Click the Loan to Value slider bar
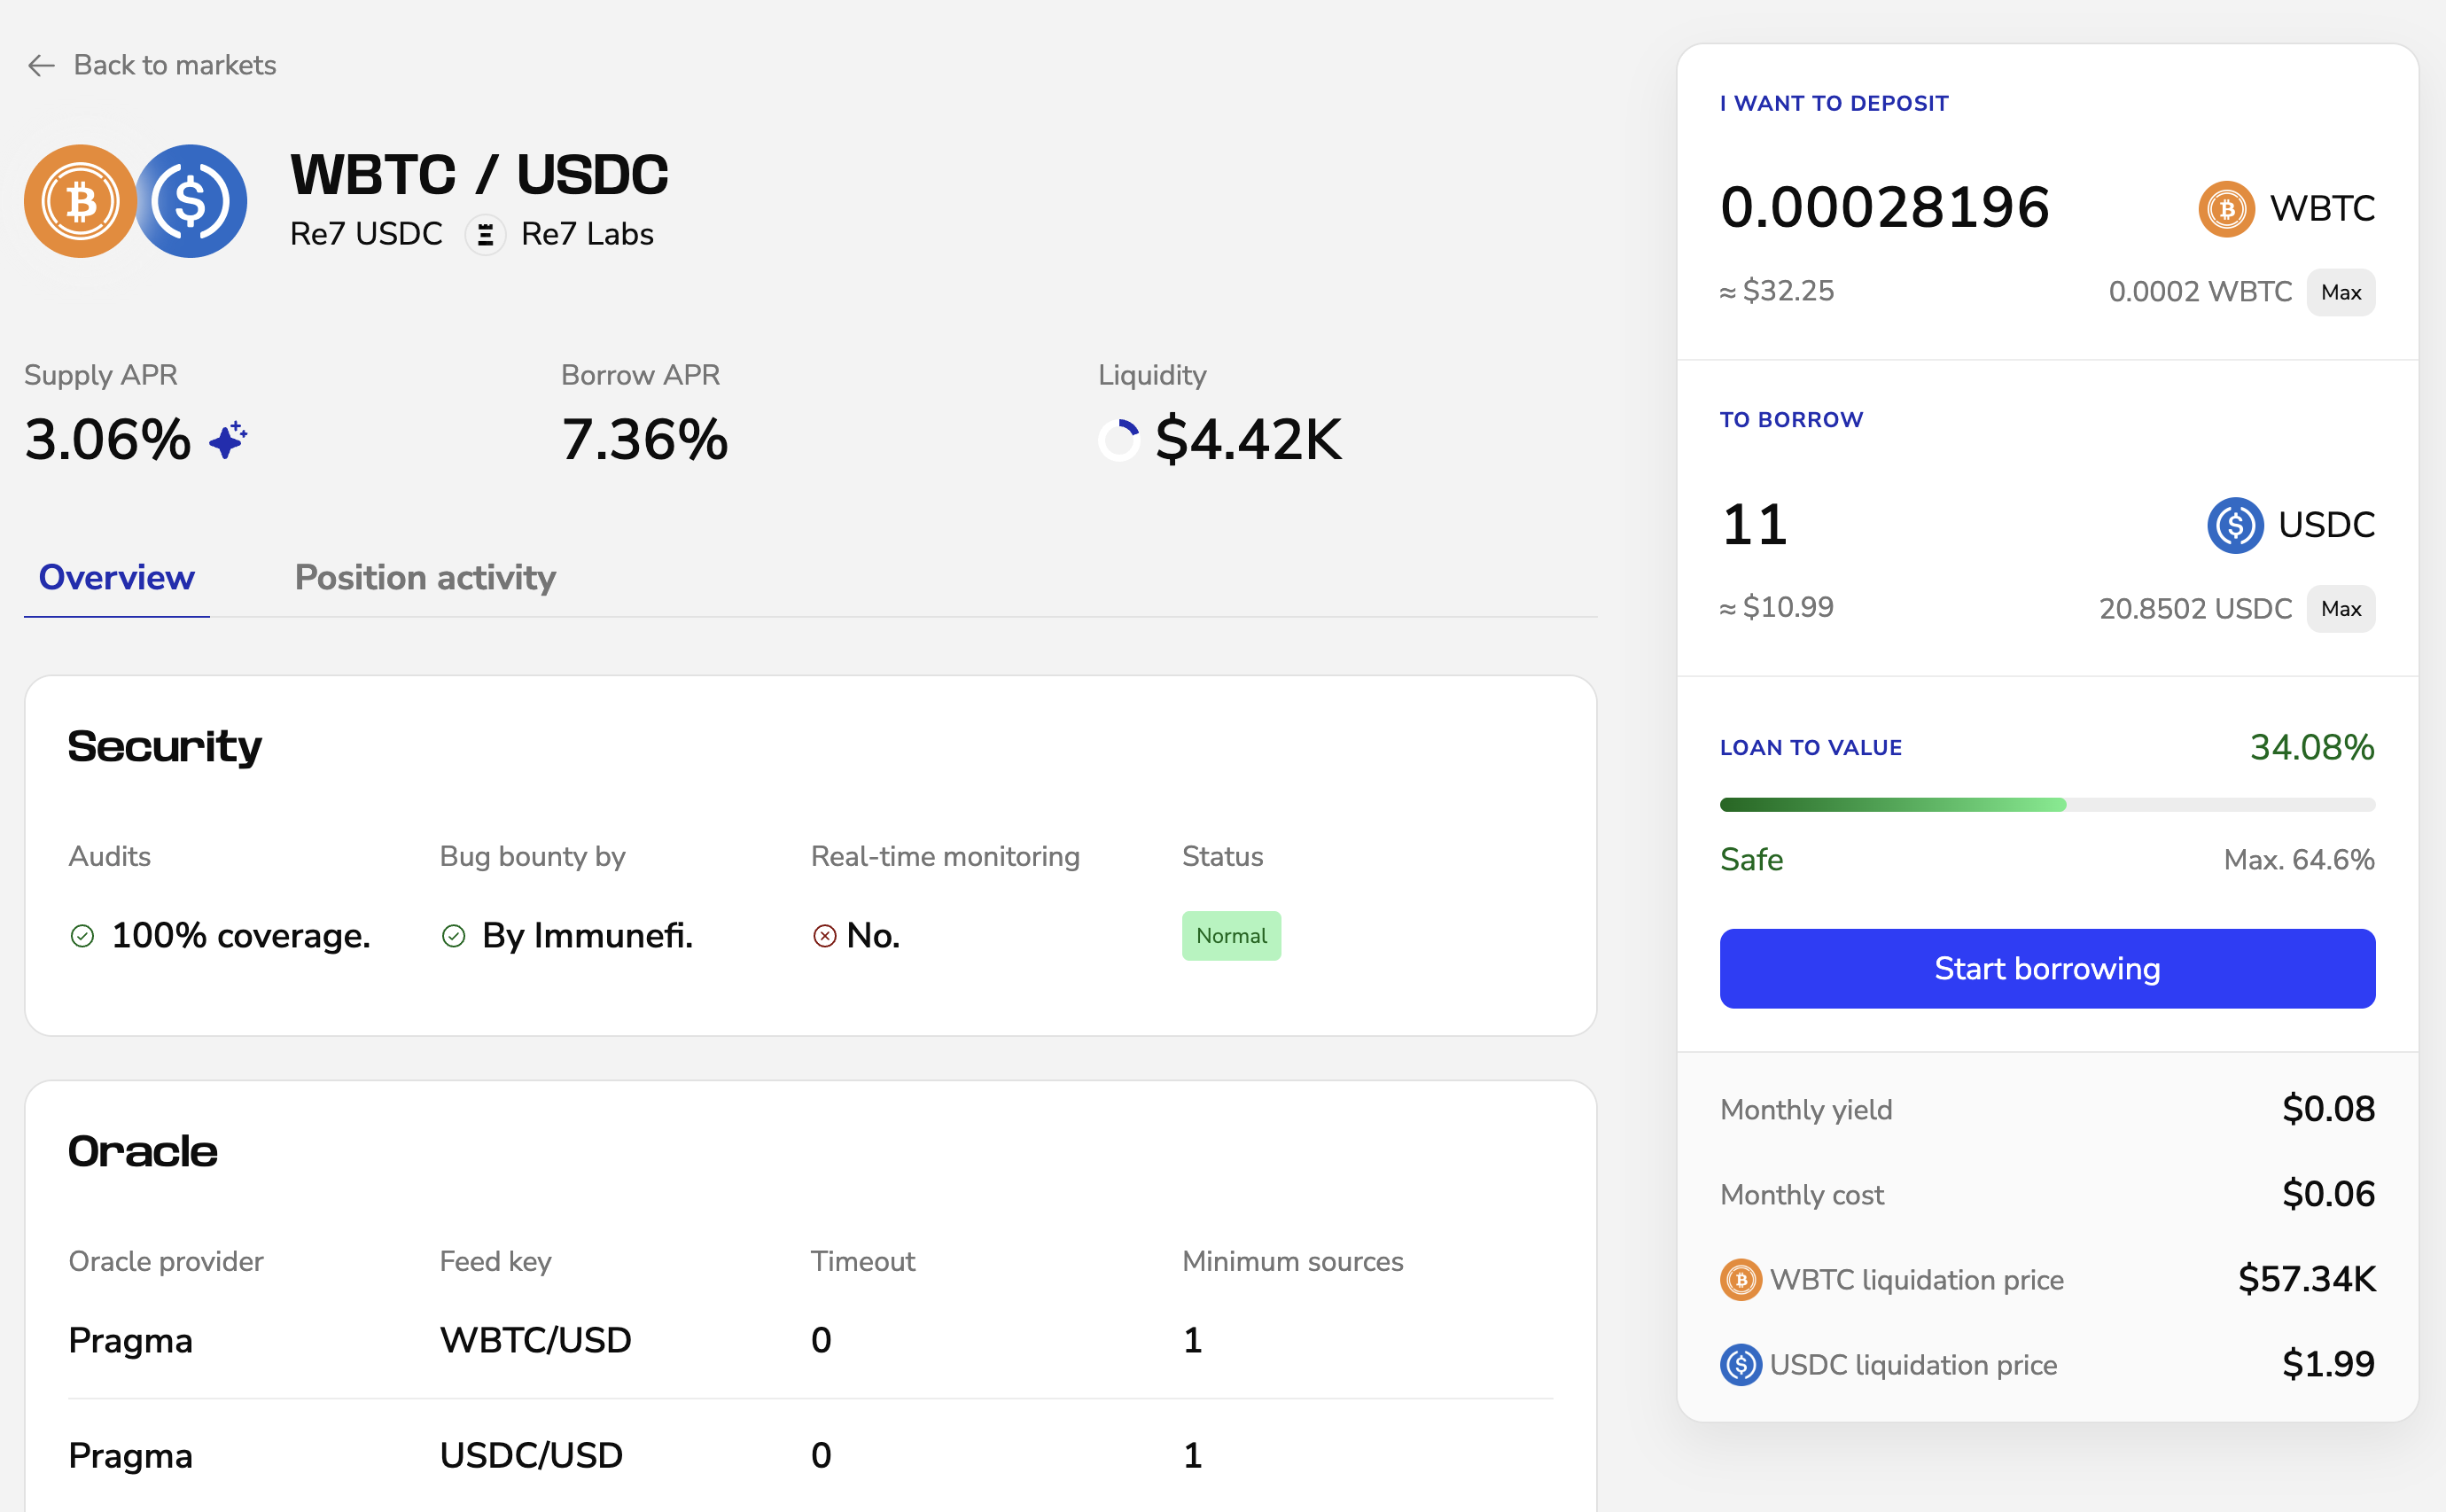This screenshot has width=2446, height=1512. 2046,805
